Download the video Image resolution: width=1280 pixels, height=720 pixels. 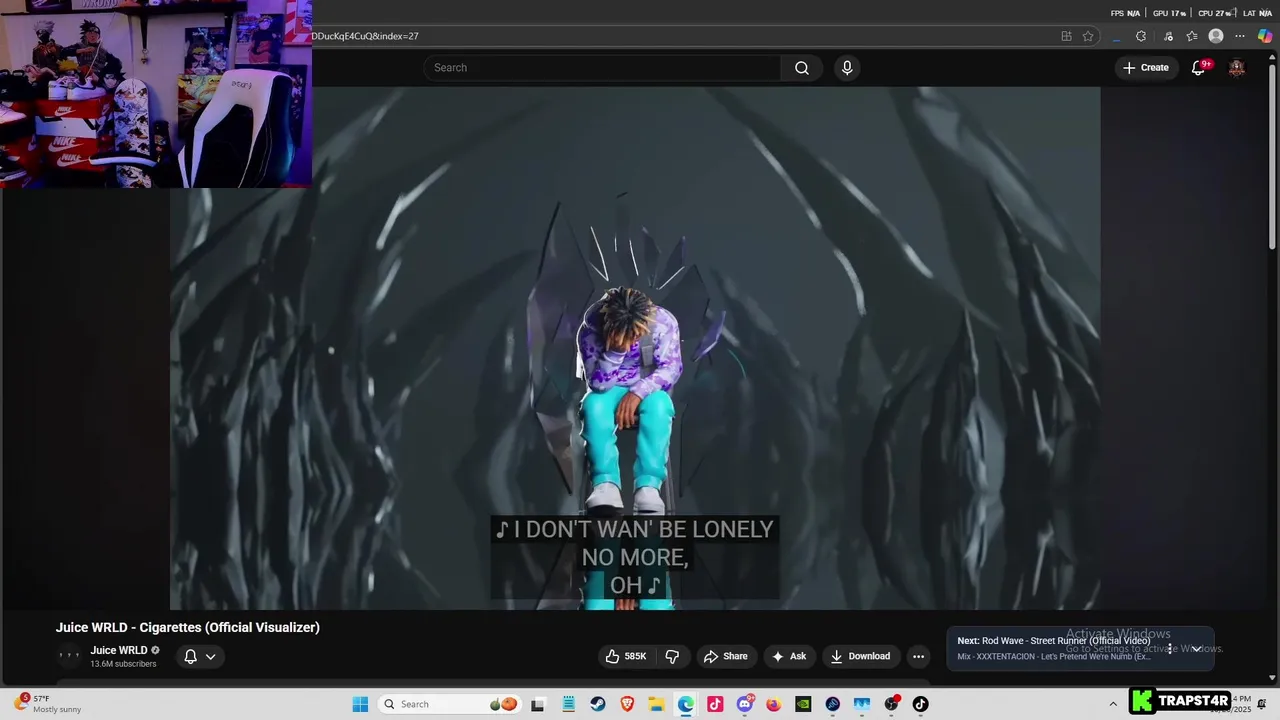coord(860,656)
